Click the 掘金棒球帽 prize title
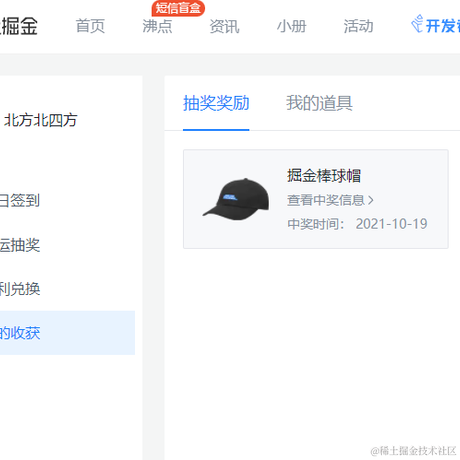 click(324, 176)
